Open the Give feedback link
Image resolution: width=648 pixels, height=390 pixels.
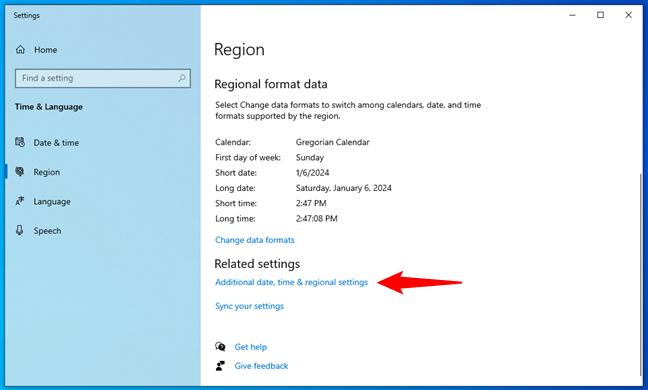point(261,366)
